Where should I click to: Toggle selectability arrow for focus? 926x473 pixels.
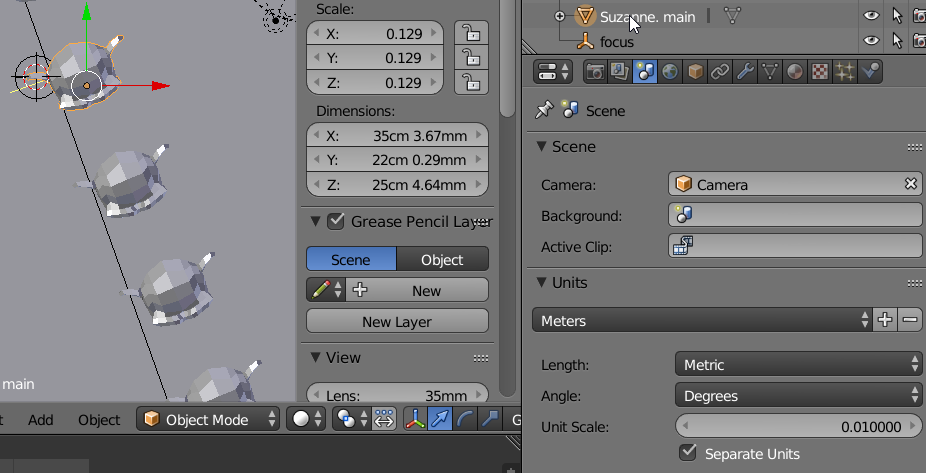898,41
